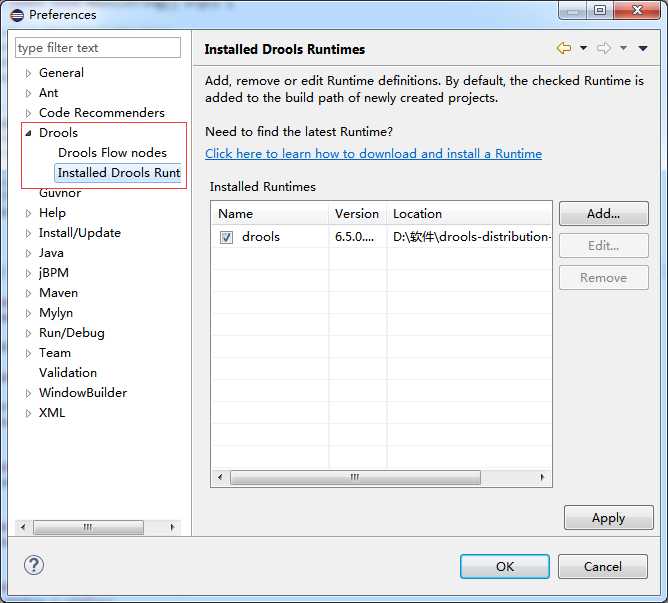Select the General preferences label
The width and height of the screenshot is (668, 603).
click(61, 73)
